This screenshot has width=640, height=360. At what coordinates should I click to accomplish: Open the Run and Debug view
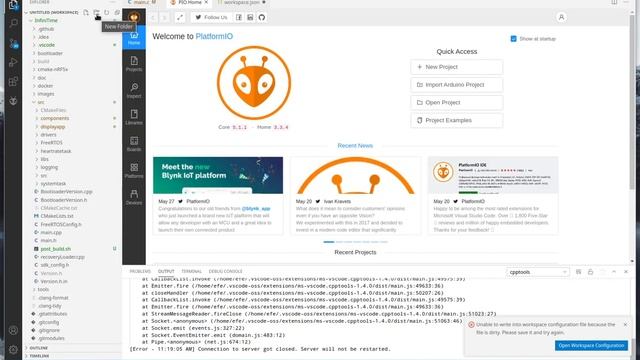[x=13, y=62]
